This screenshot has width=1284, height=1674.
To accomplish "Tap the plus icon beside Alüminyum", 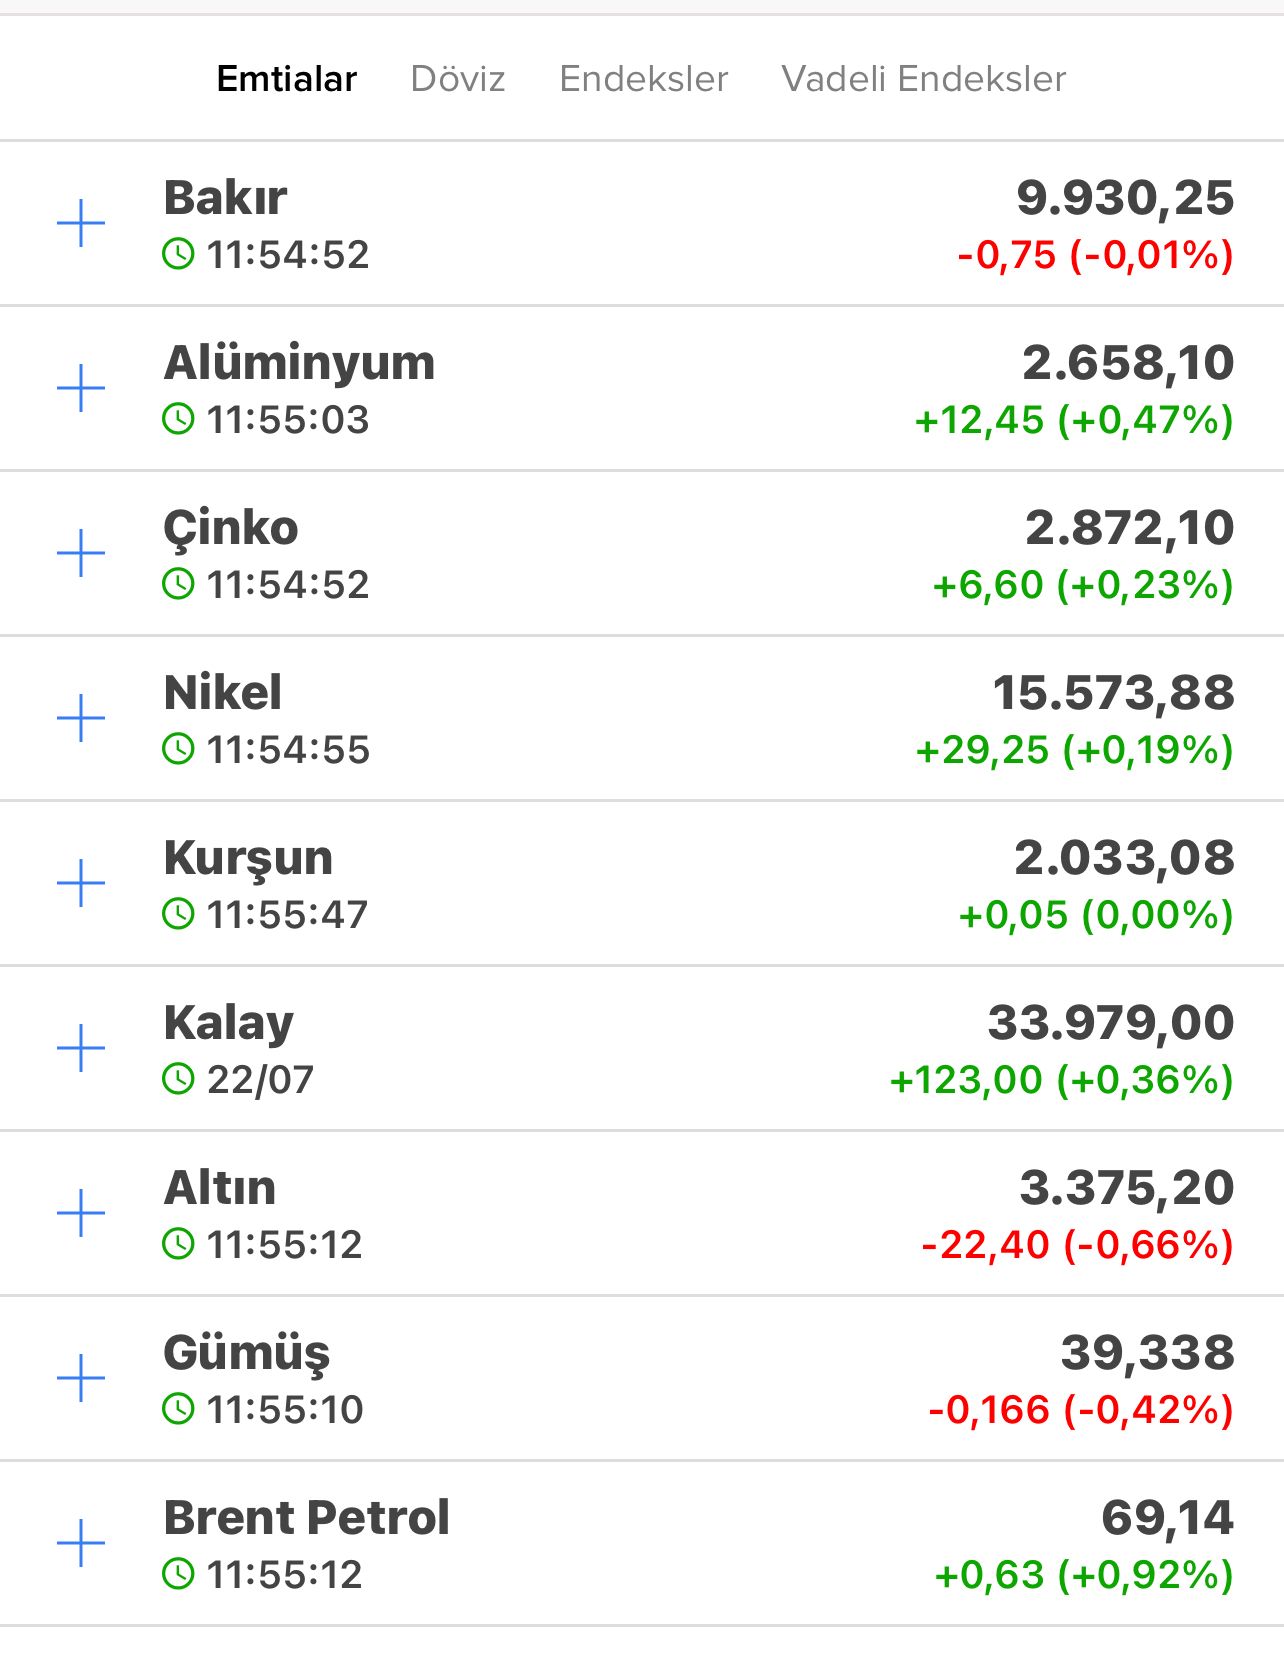I will (81, 388).
